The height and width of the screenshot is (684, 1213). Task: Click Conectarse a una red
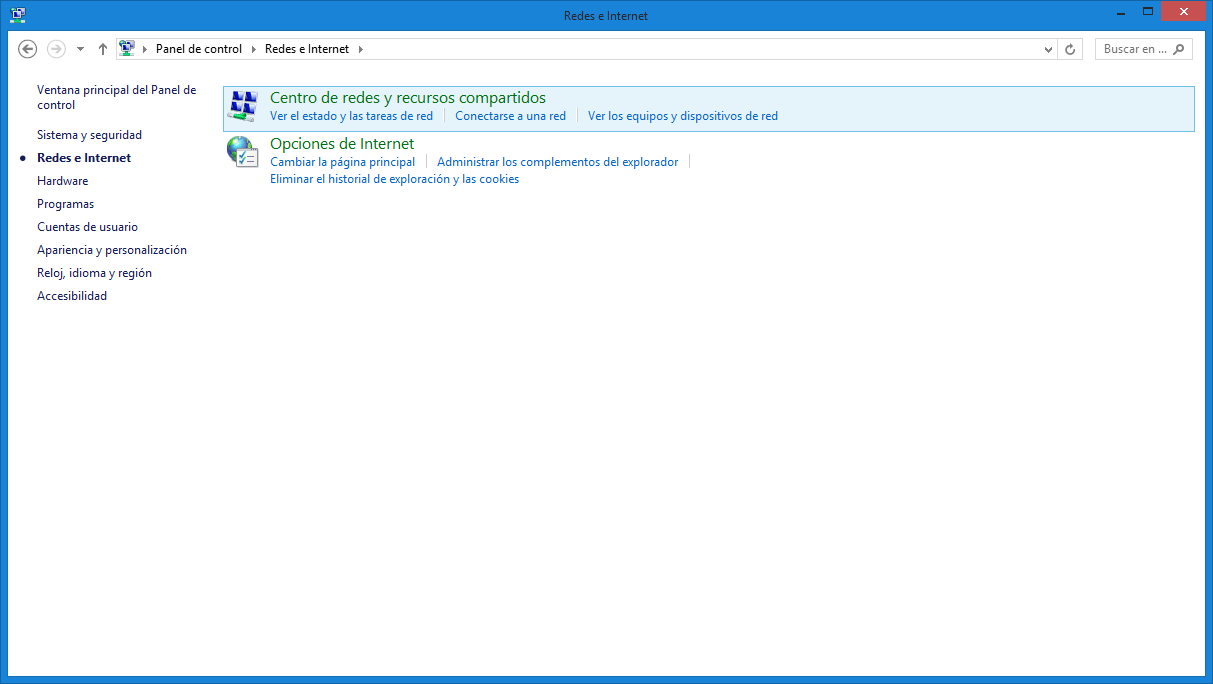point(510,116)
